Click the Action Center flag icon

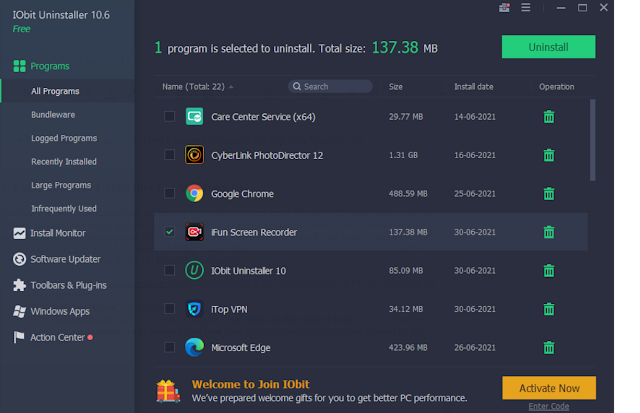(x=19, y=337)
